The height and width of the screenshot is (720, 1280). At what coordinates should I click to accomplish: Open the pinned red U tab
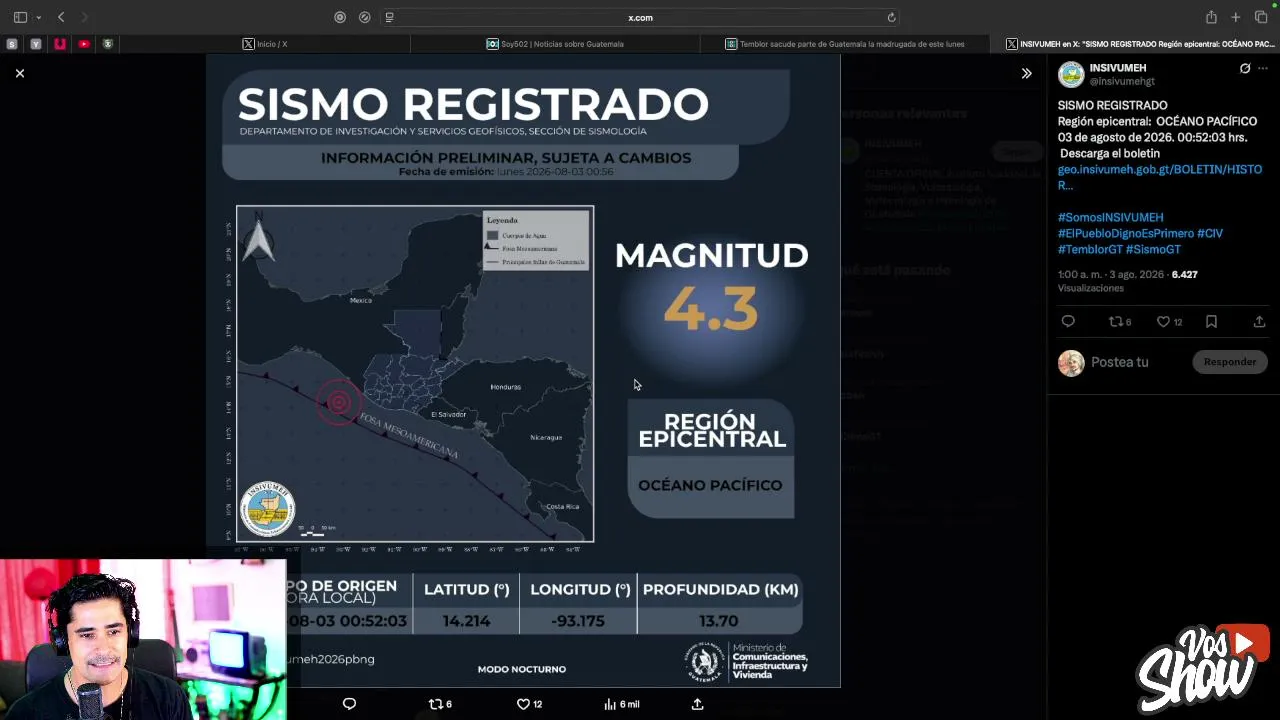click(x=60, y=44)
